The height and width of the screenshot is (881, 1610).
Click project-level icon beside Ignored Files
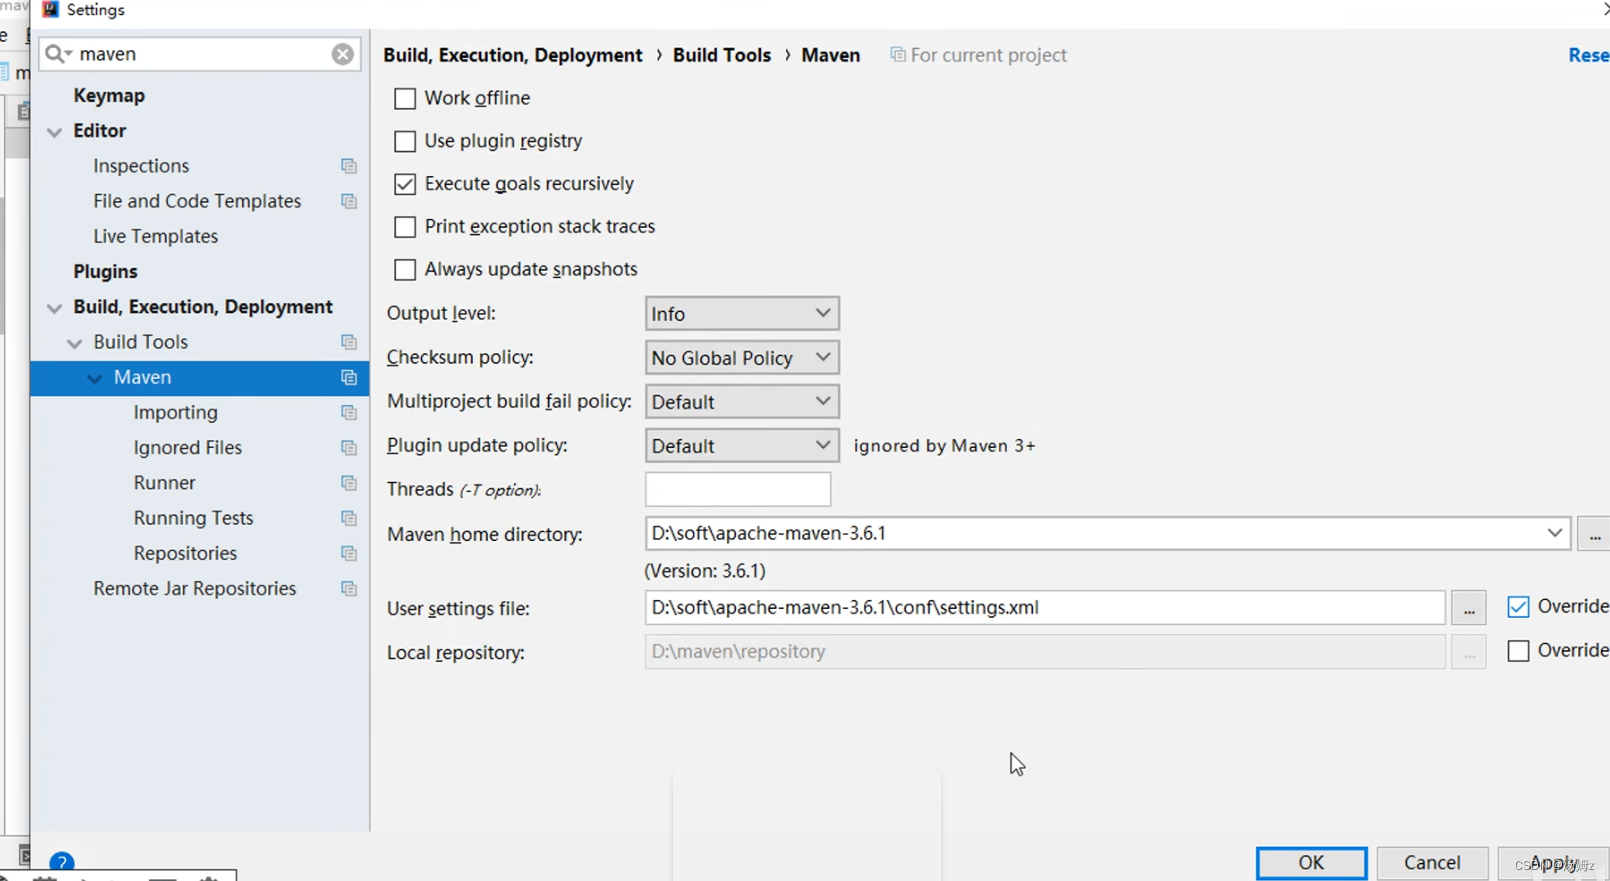point(349,447)
